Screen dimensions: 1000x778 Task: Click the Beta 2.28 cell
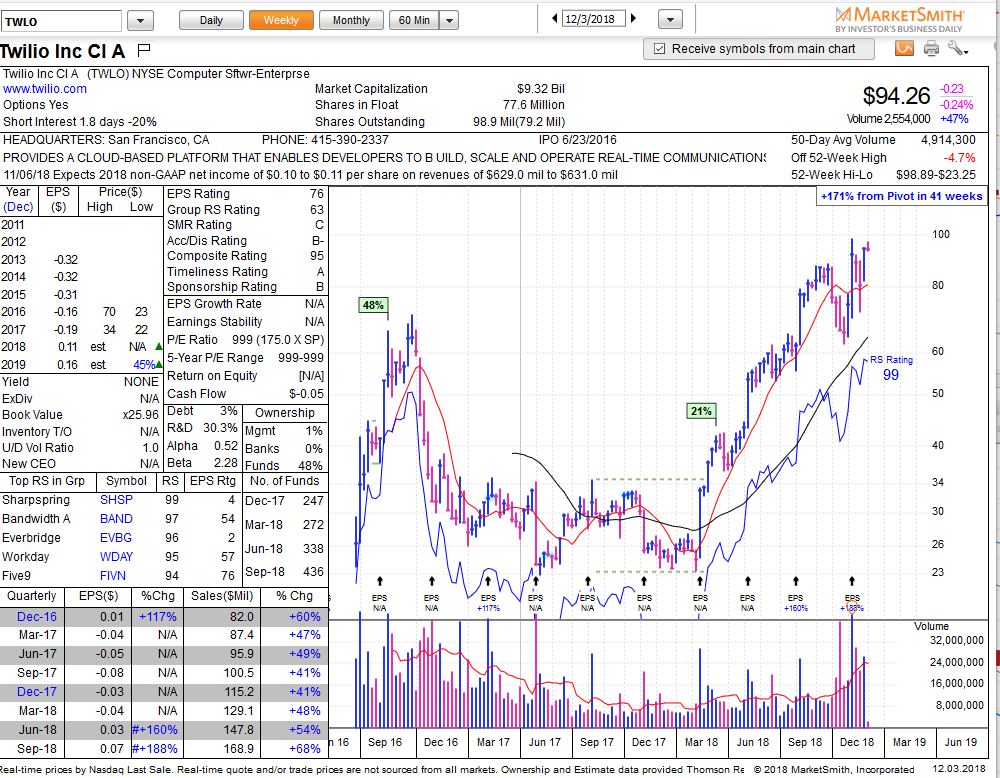click(202, 463)
